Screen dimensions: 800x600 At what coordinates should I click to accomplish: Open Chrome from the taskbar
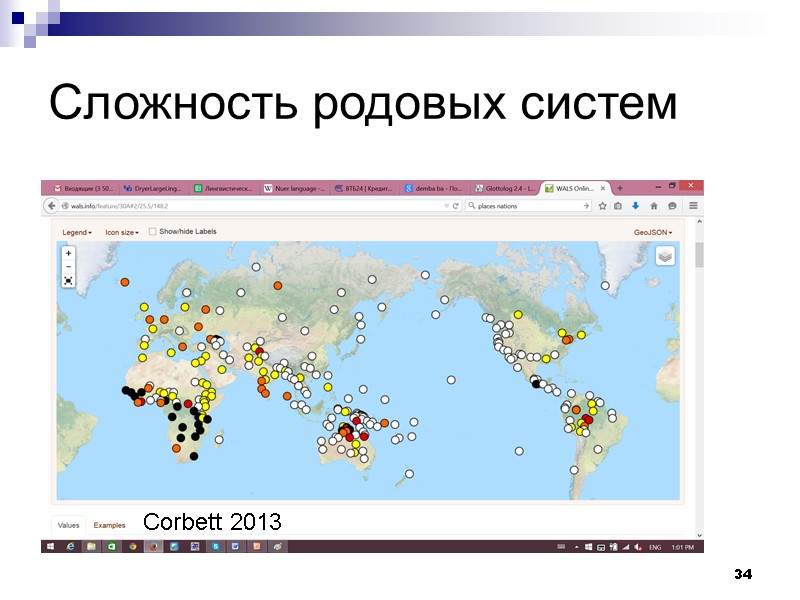(133, 546)
